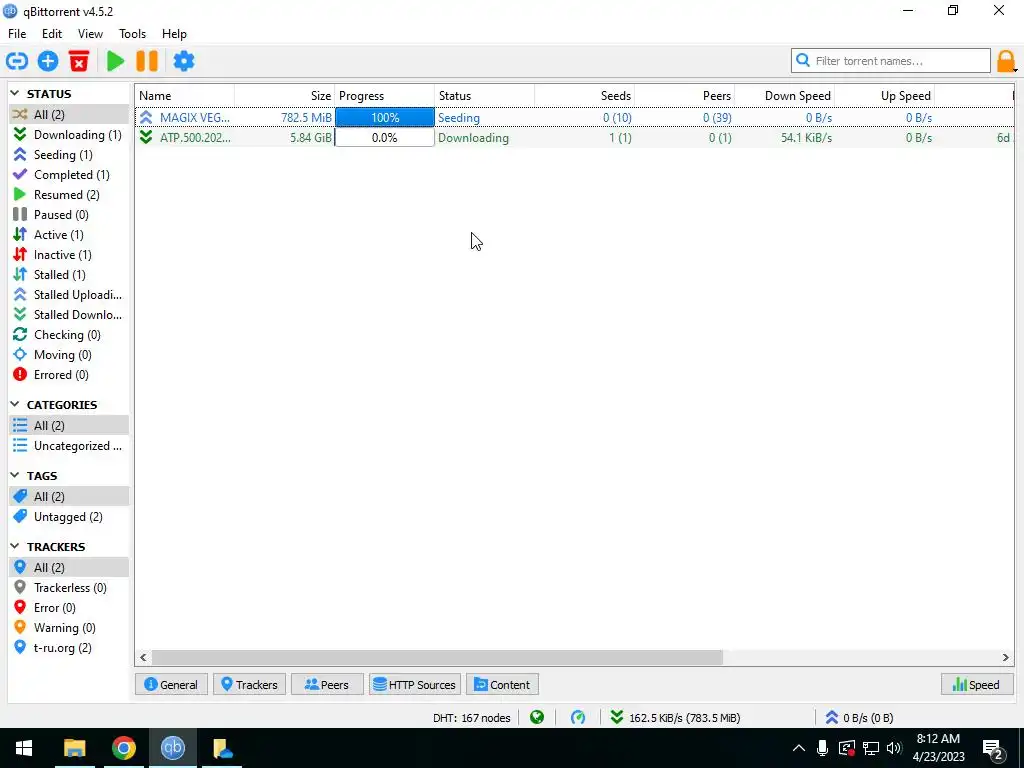This screenshot has width=1024, height=768.
Task: Open the Help menu
Action: (x=174, y=34)
